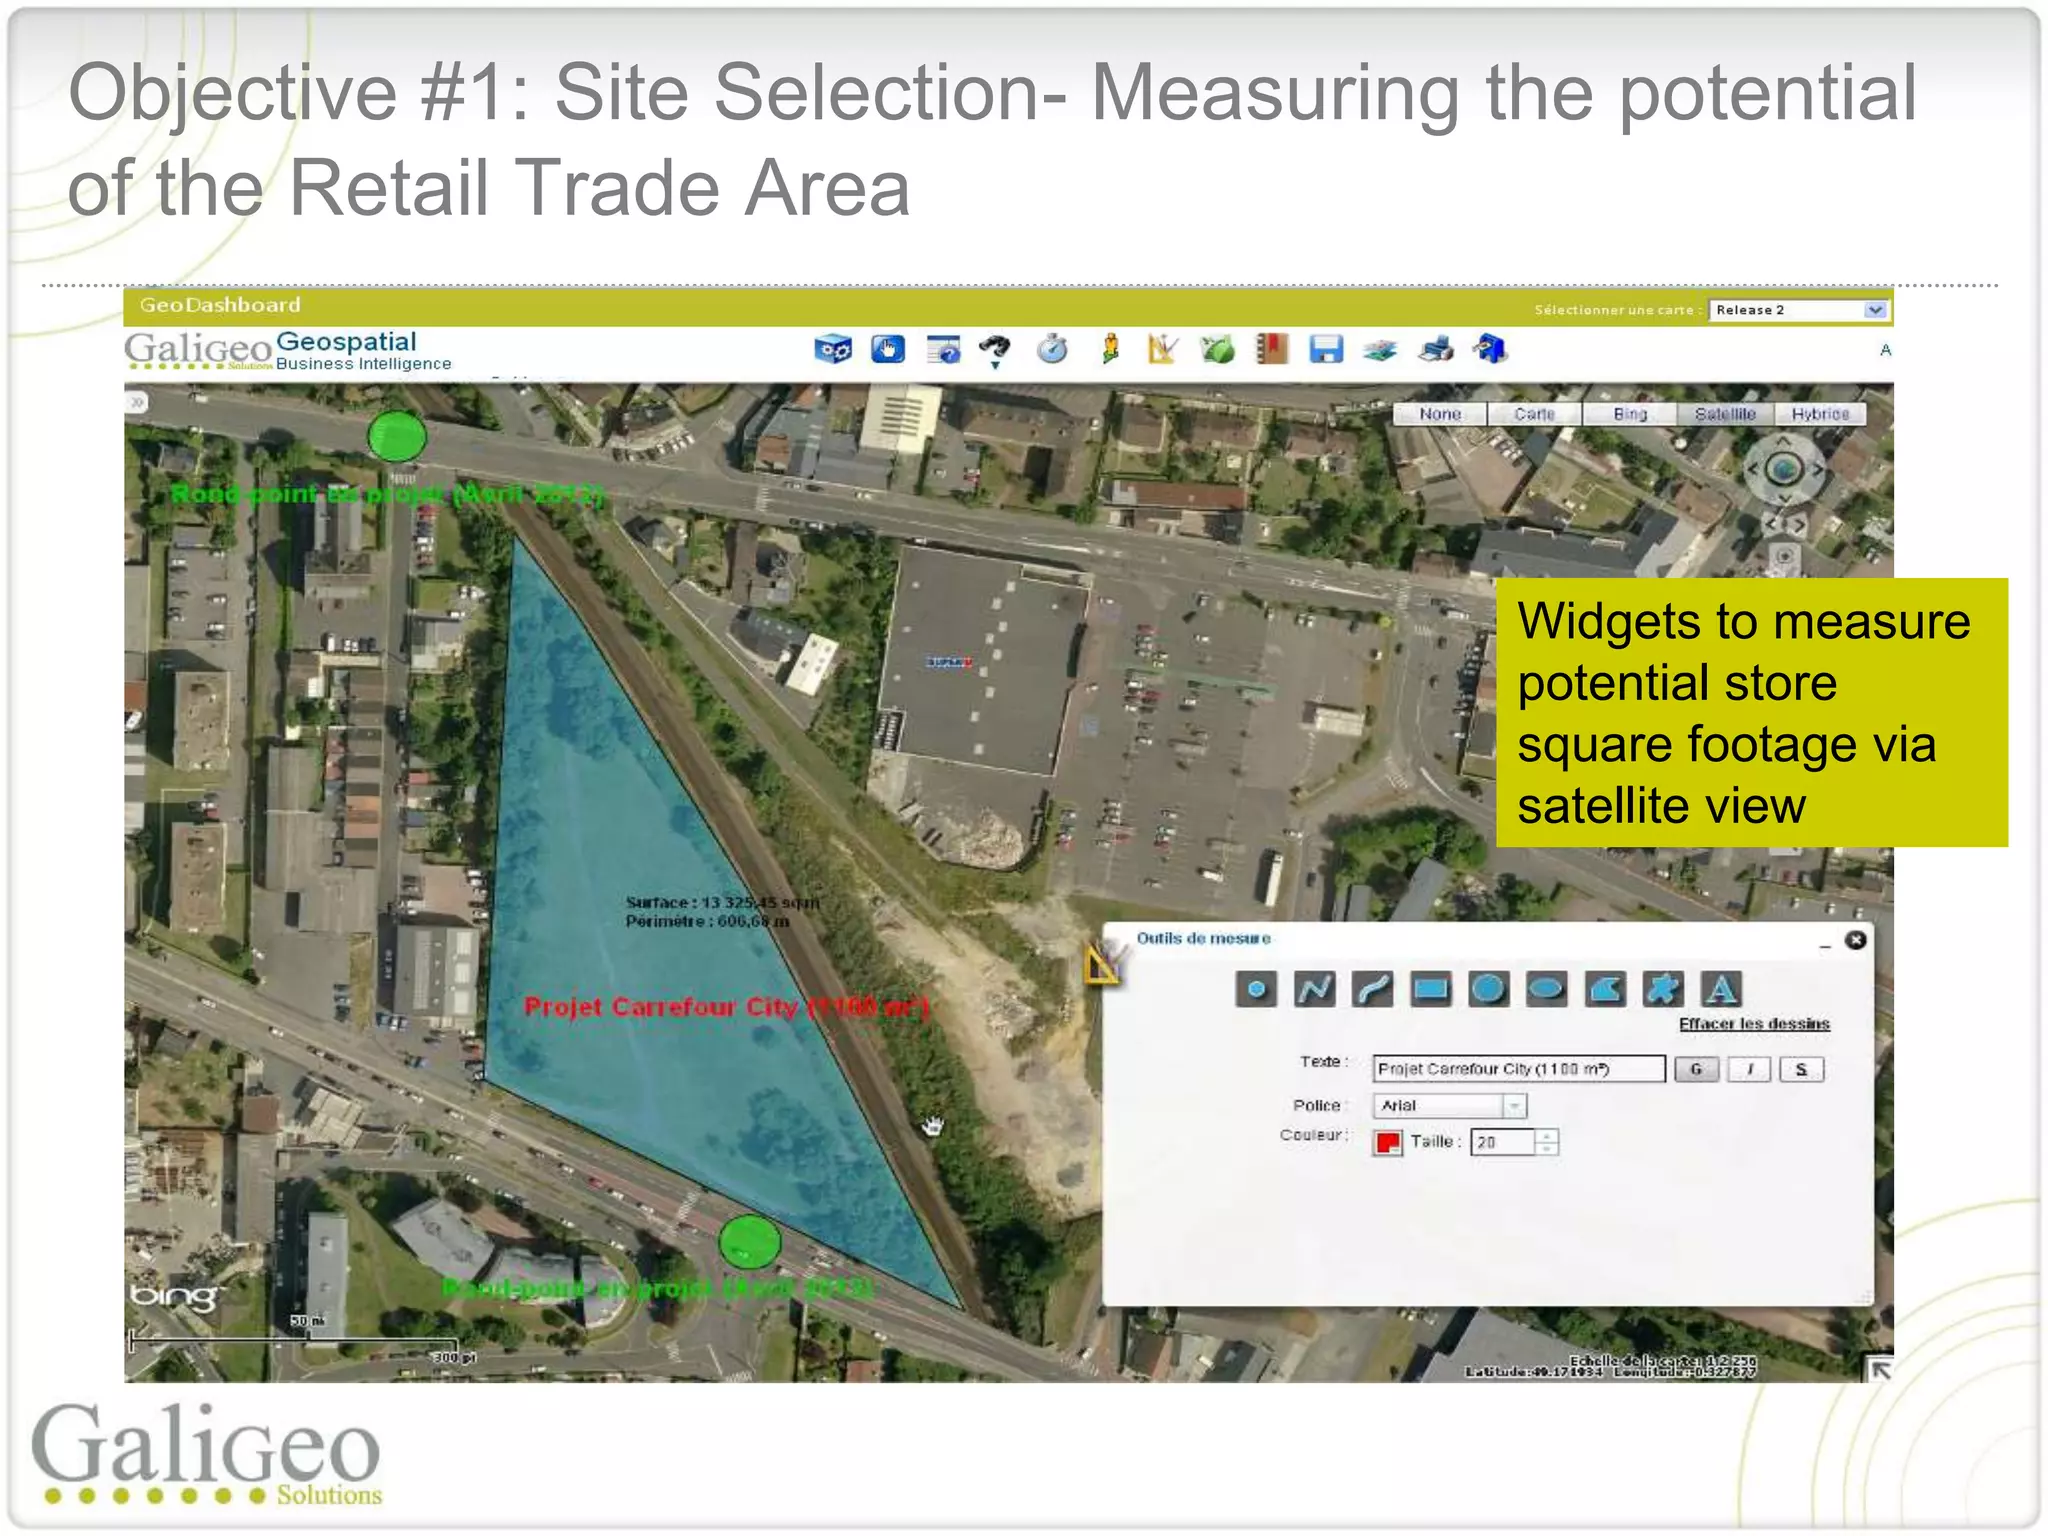Open the Release 2 map selector dropdown

coord(1798,310)
